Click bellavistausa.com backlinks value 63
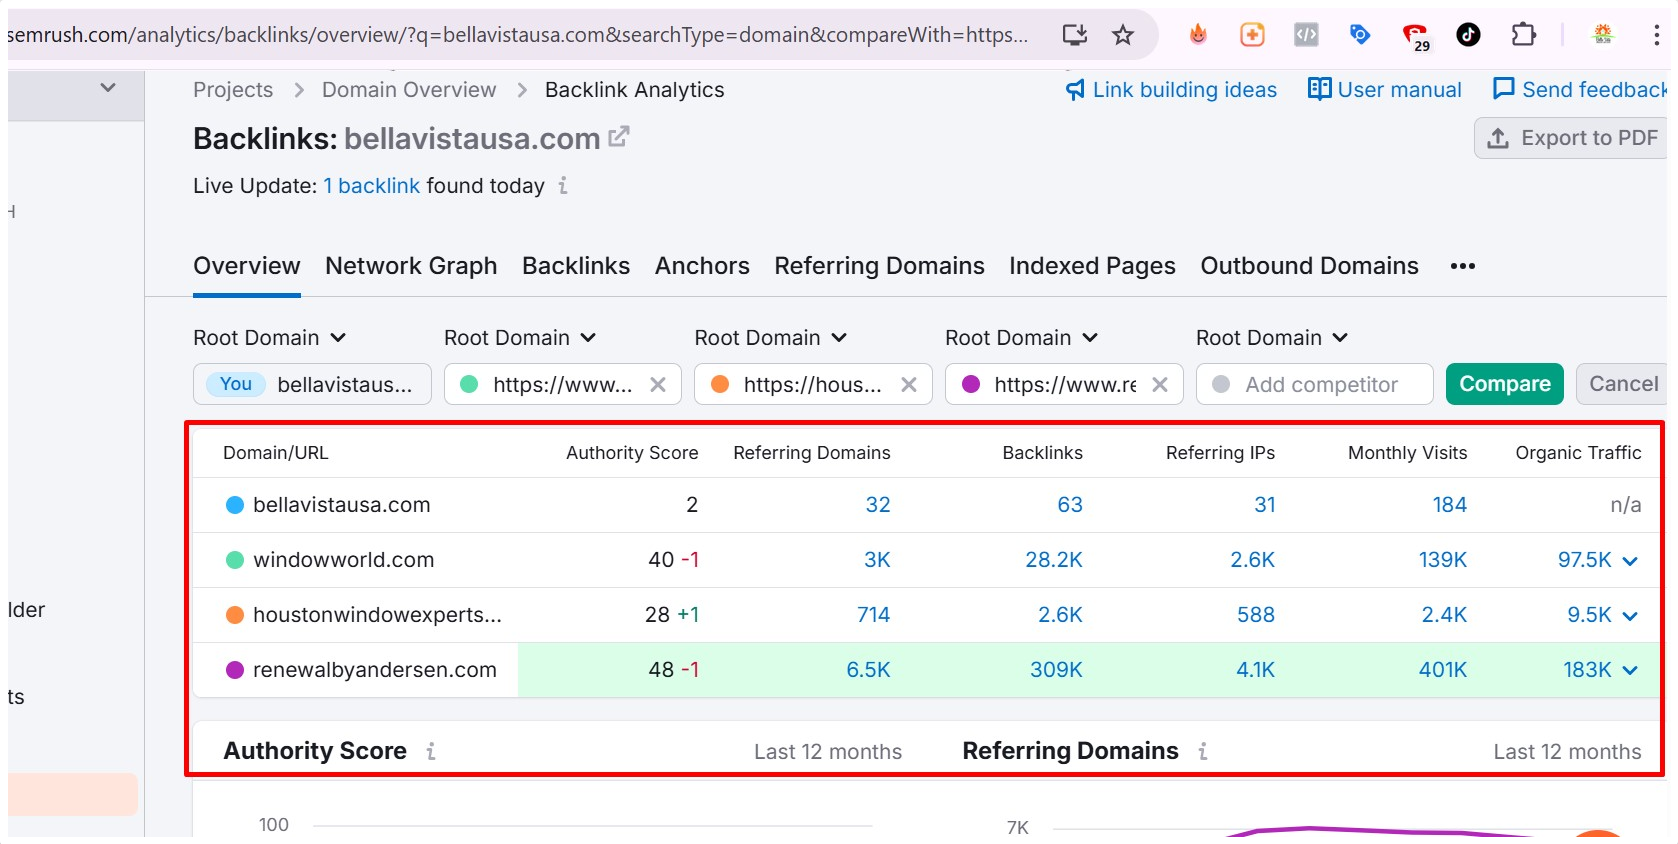The image size is (1678, 844). click(1070, 505)
